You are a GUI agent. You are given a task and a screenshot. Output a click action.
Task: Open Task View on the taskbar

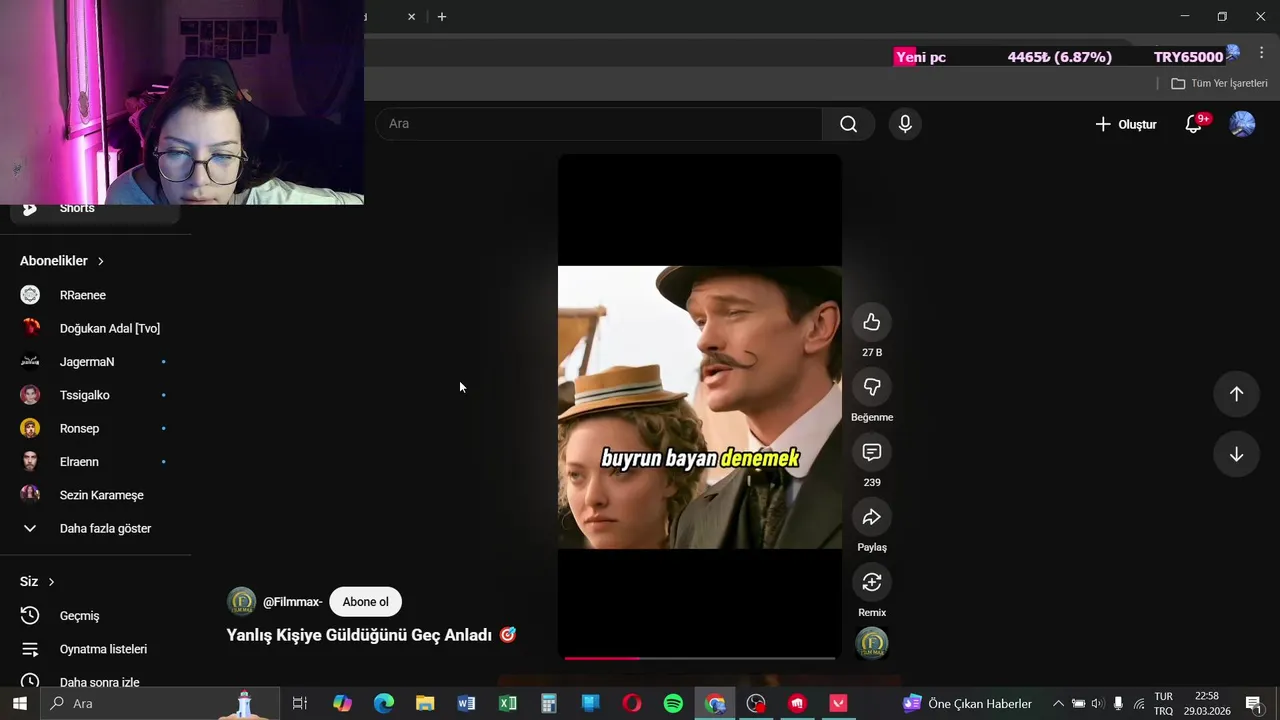pyautogui.click(x=299, y=704)
